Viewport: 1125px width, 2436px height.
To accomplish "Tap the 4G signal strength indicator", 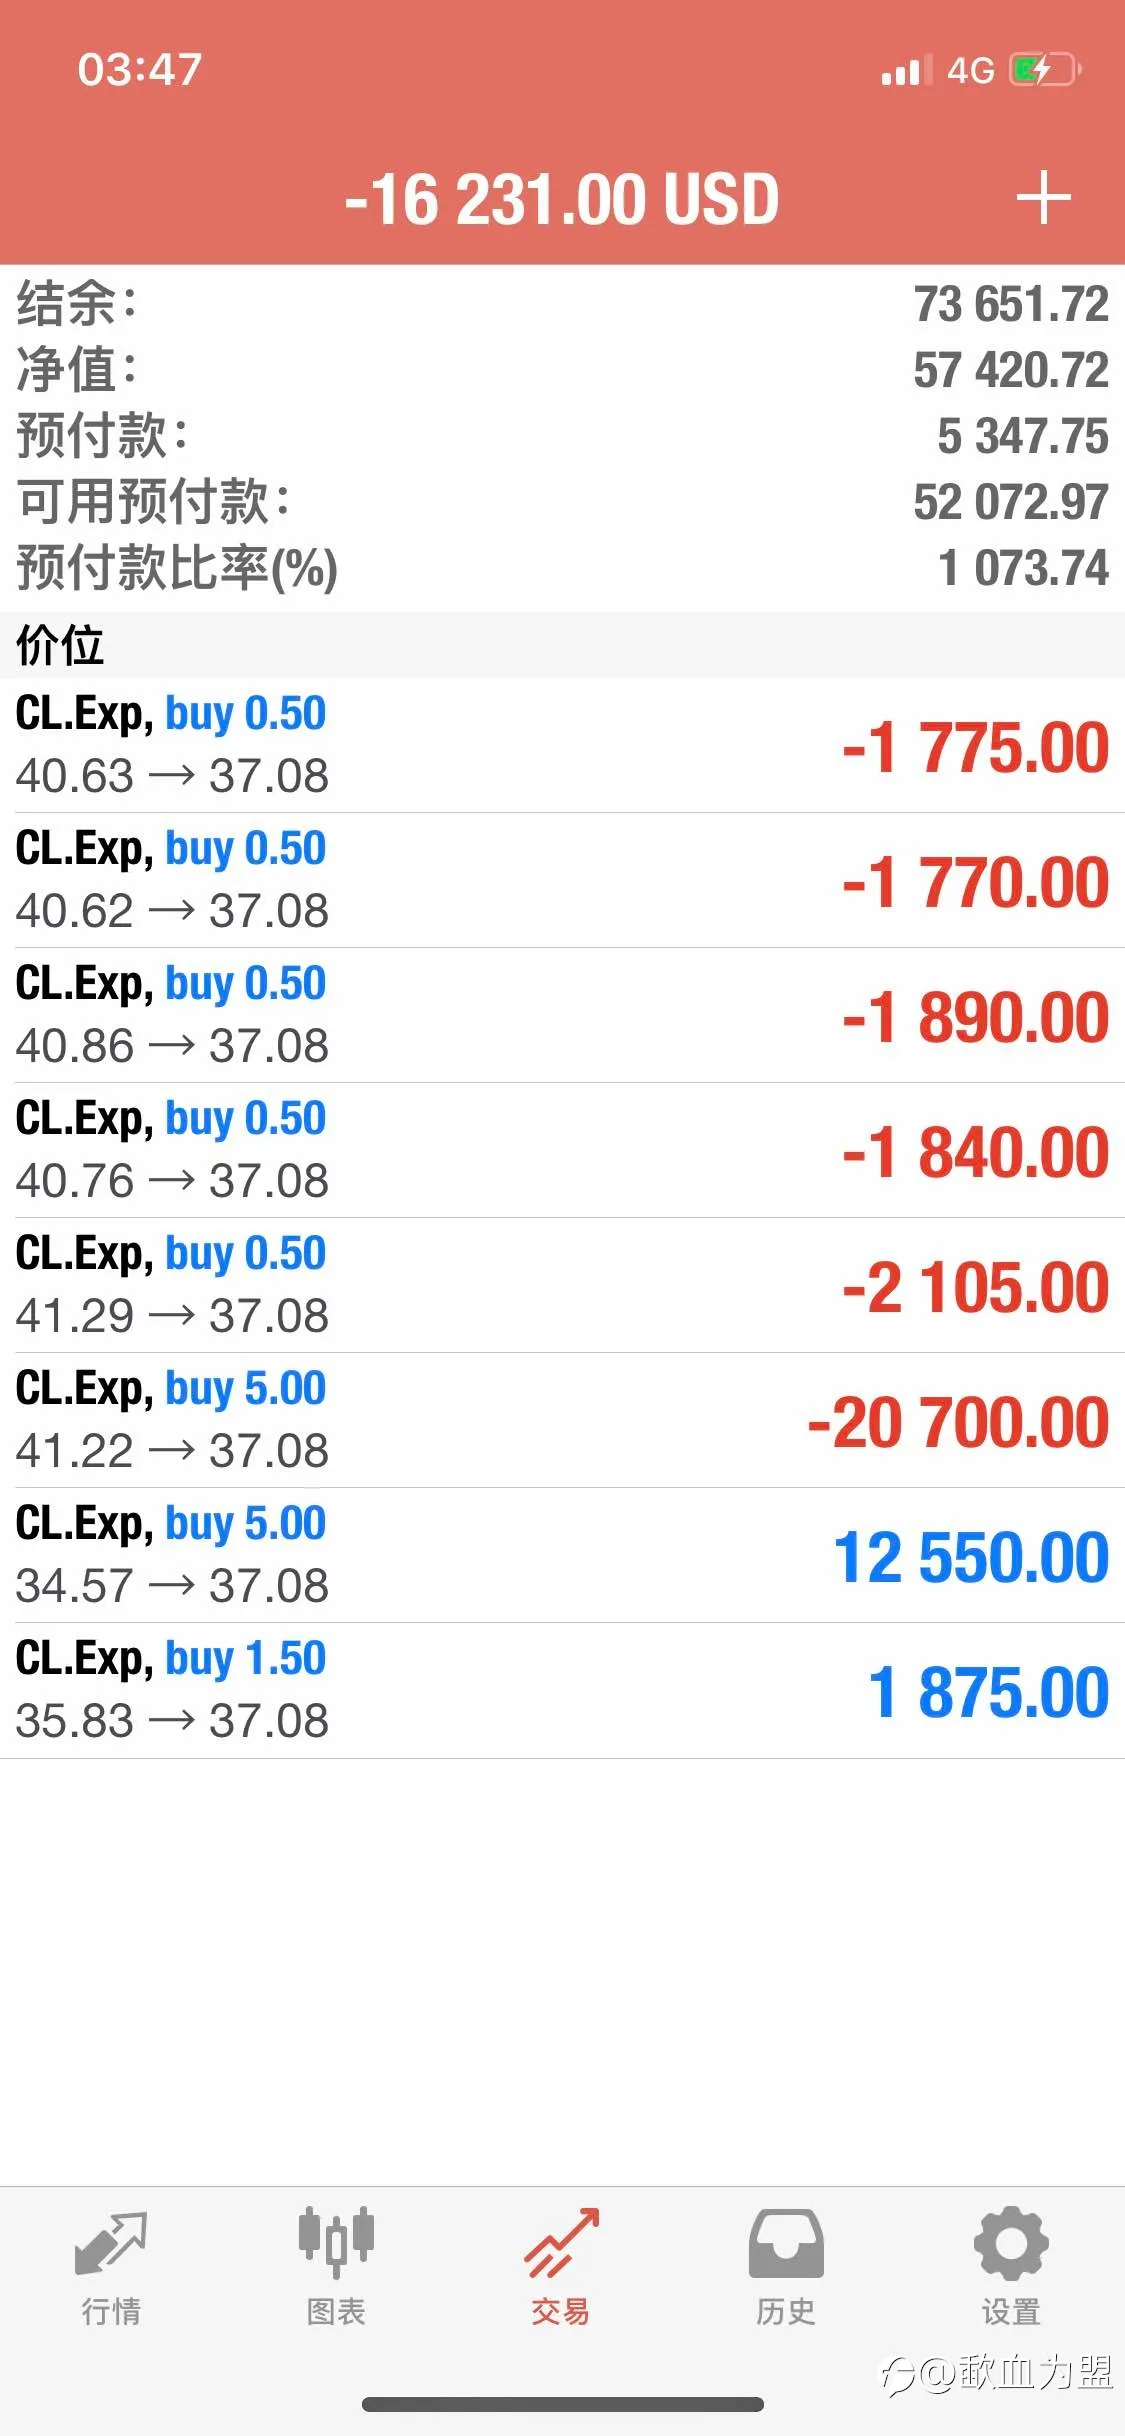I will (937, 70).
